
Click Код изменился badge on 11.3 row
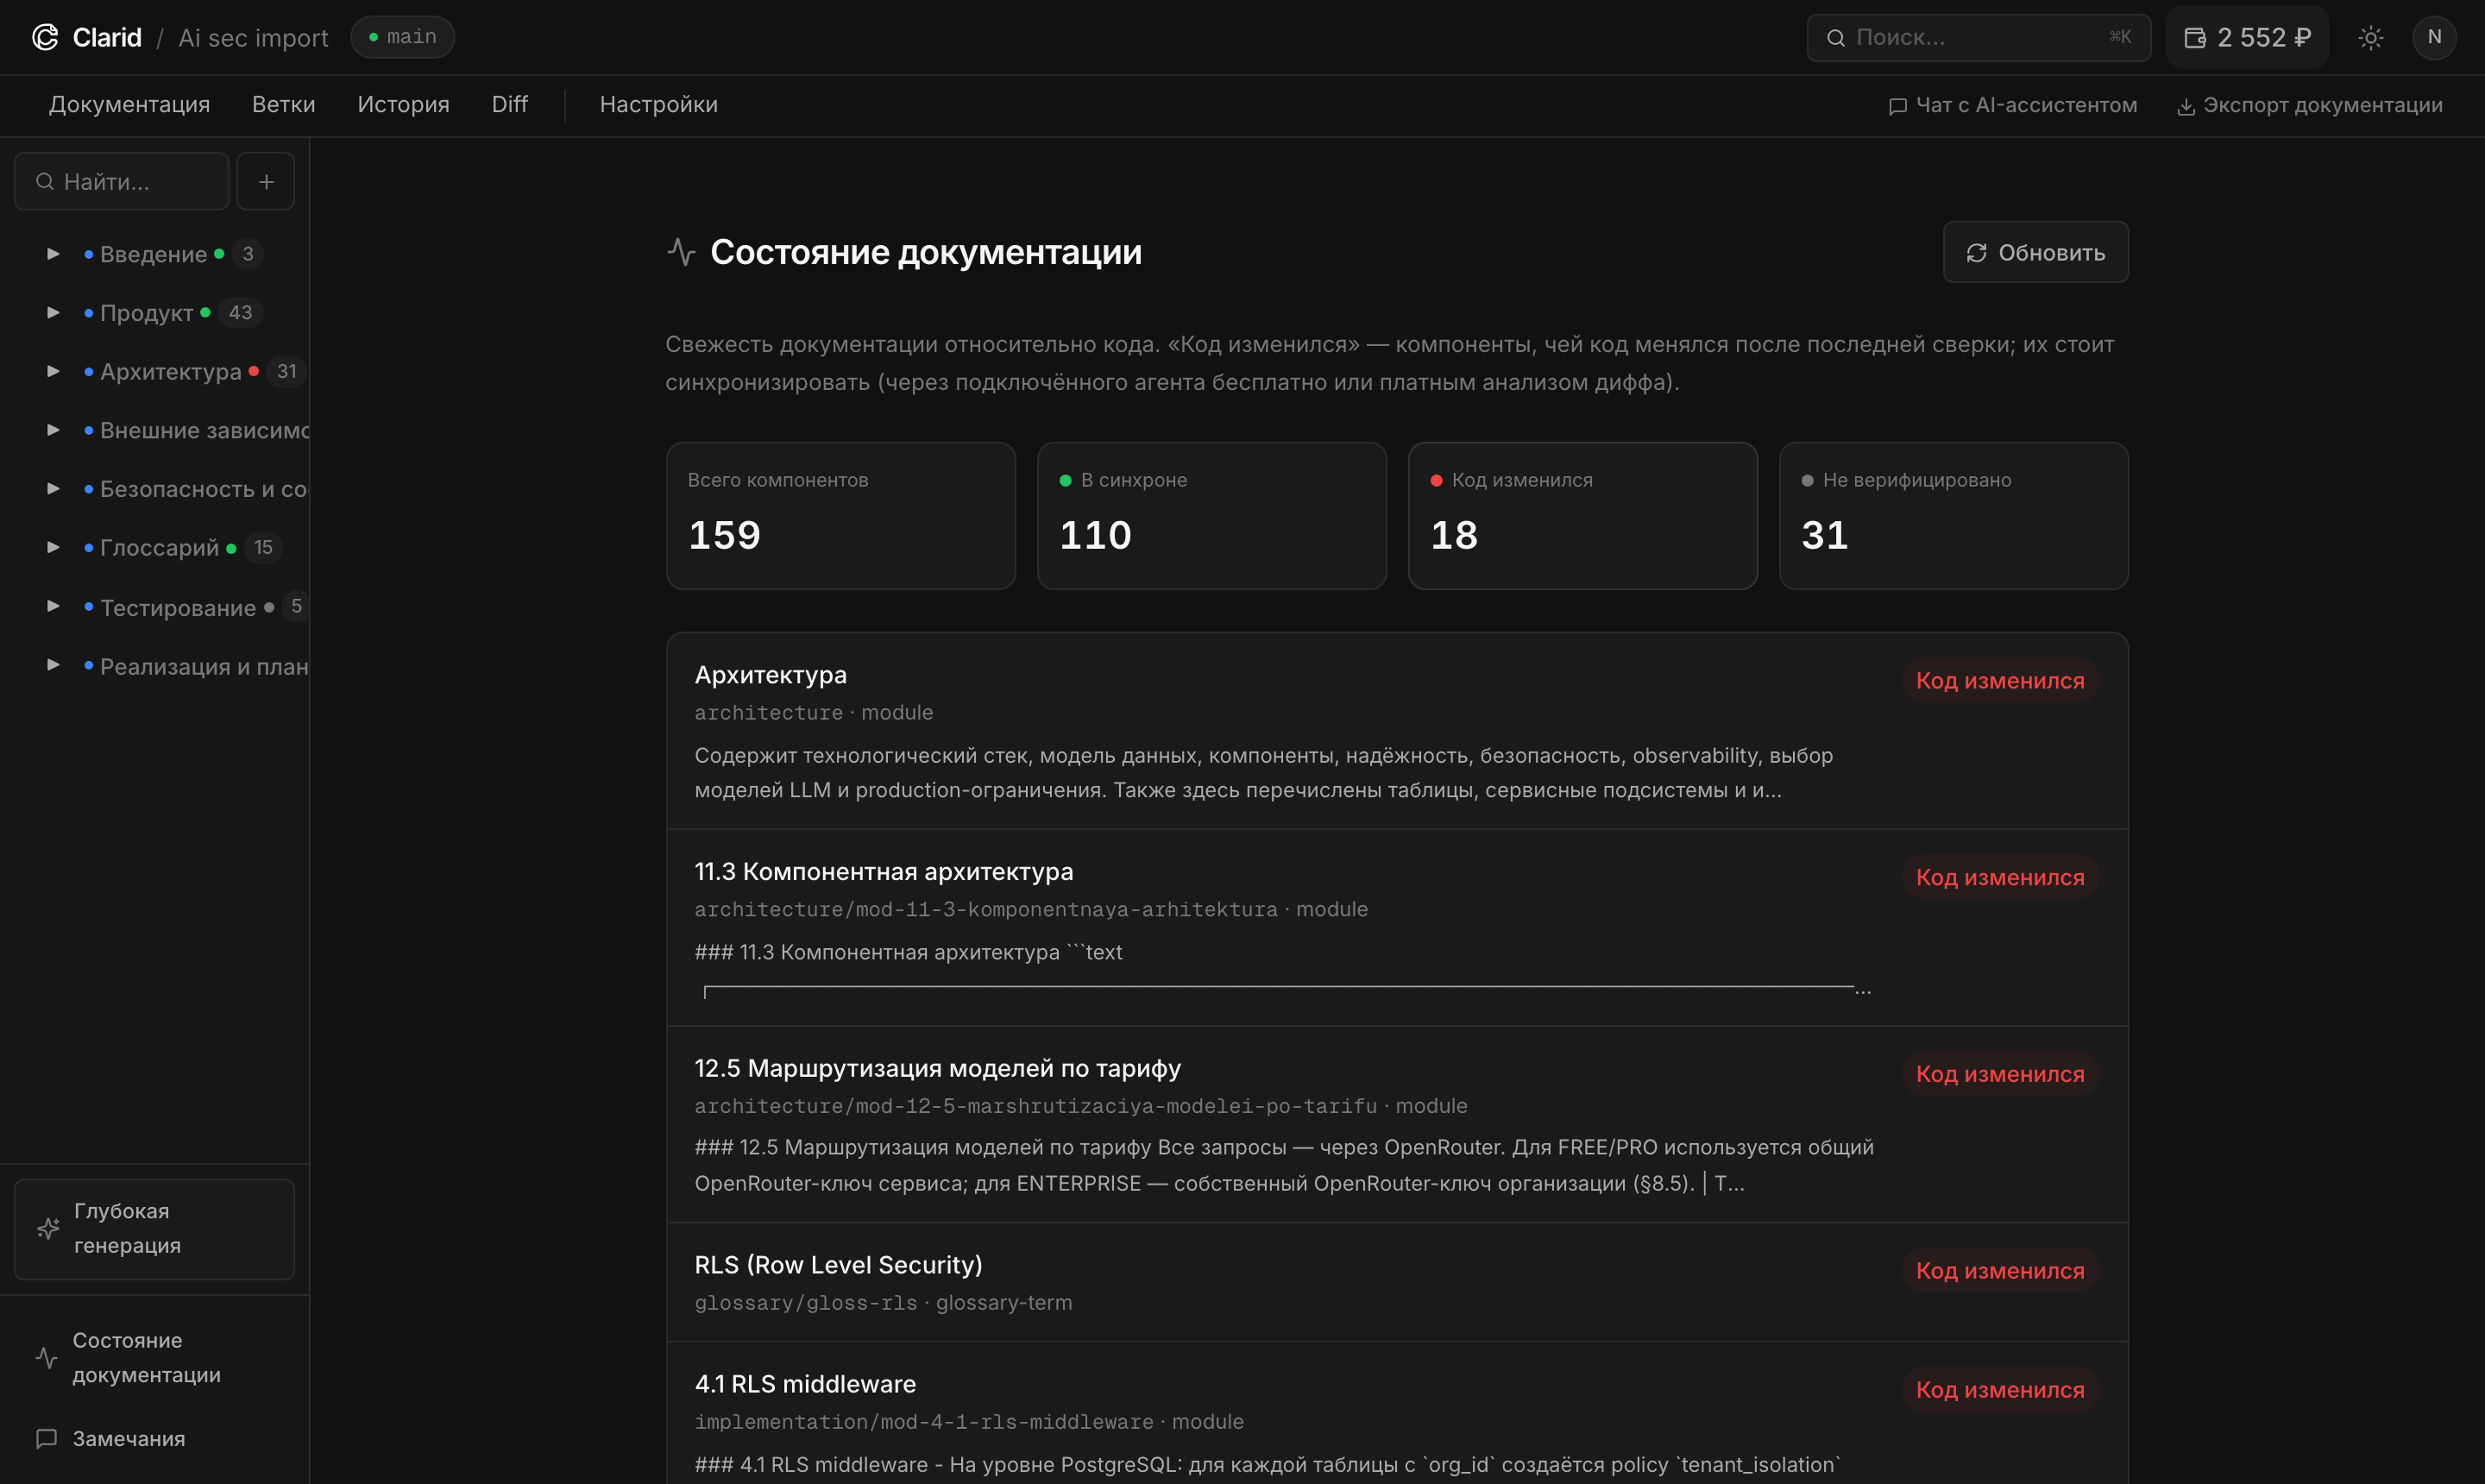point(2000,878)
